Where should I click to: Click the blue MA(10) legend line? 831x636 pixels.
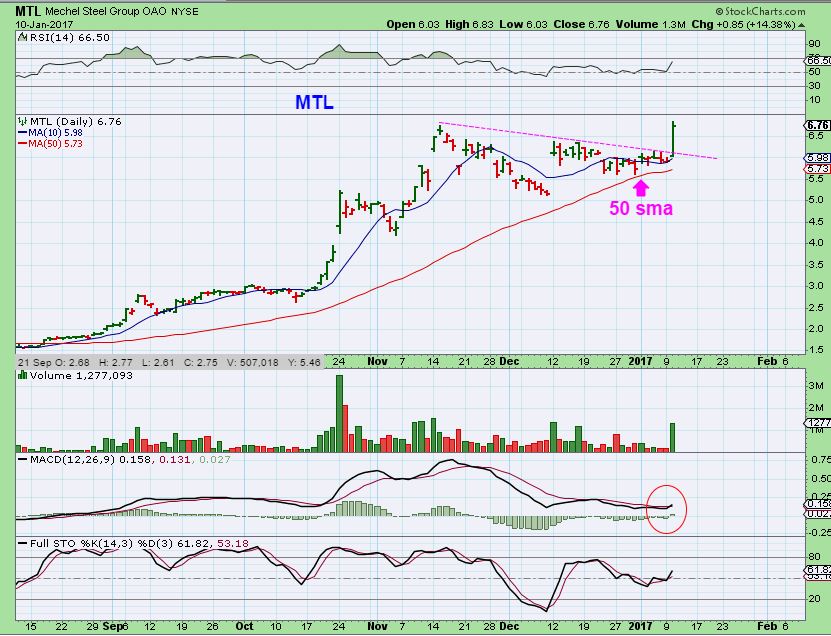tap(23, 132)
